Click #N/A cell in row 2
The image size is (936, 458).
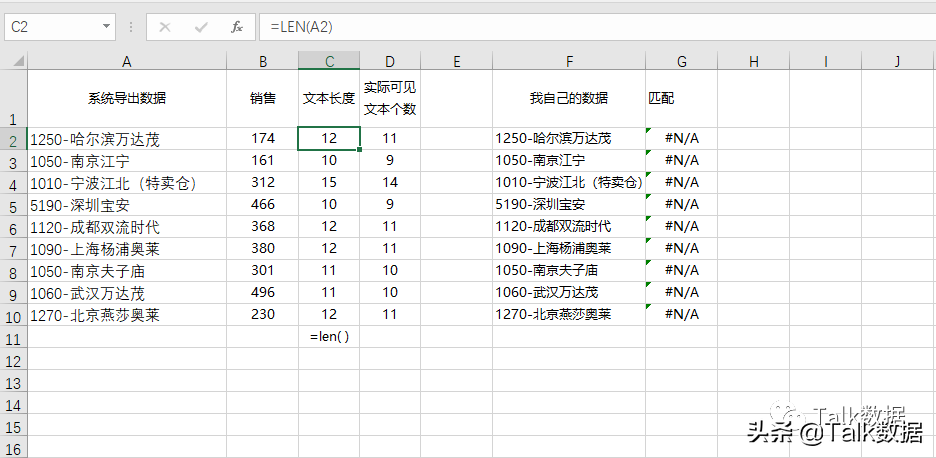tap(682, 139)
